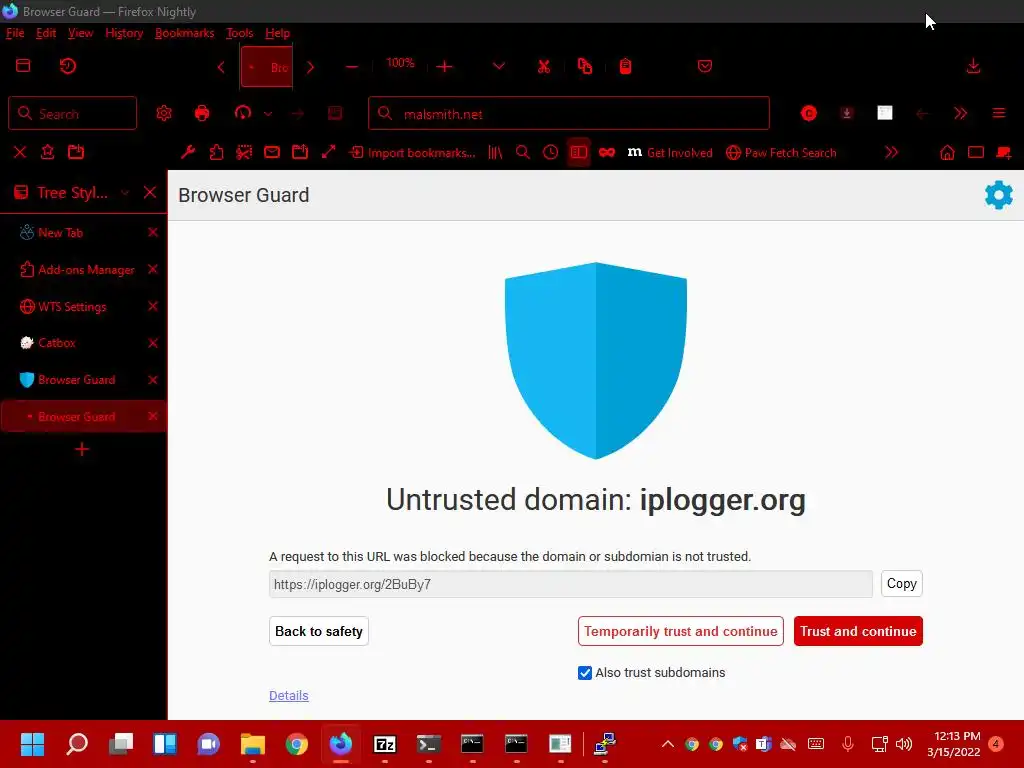Open the Paw Fetch Search bookmark
Screen dimensions: 1024x768
(x=780, y=153)
